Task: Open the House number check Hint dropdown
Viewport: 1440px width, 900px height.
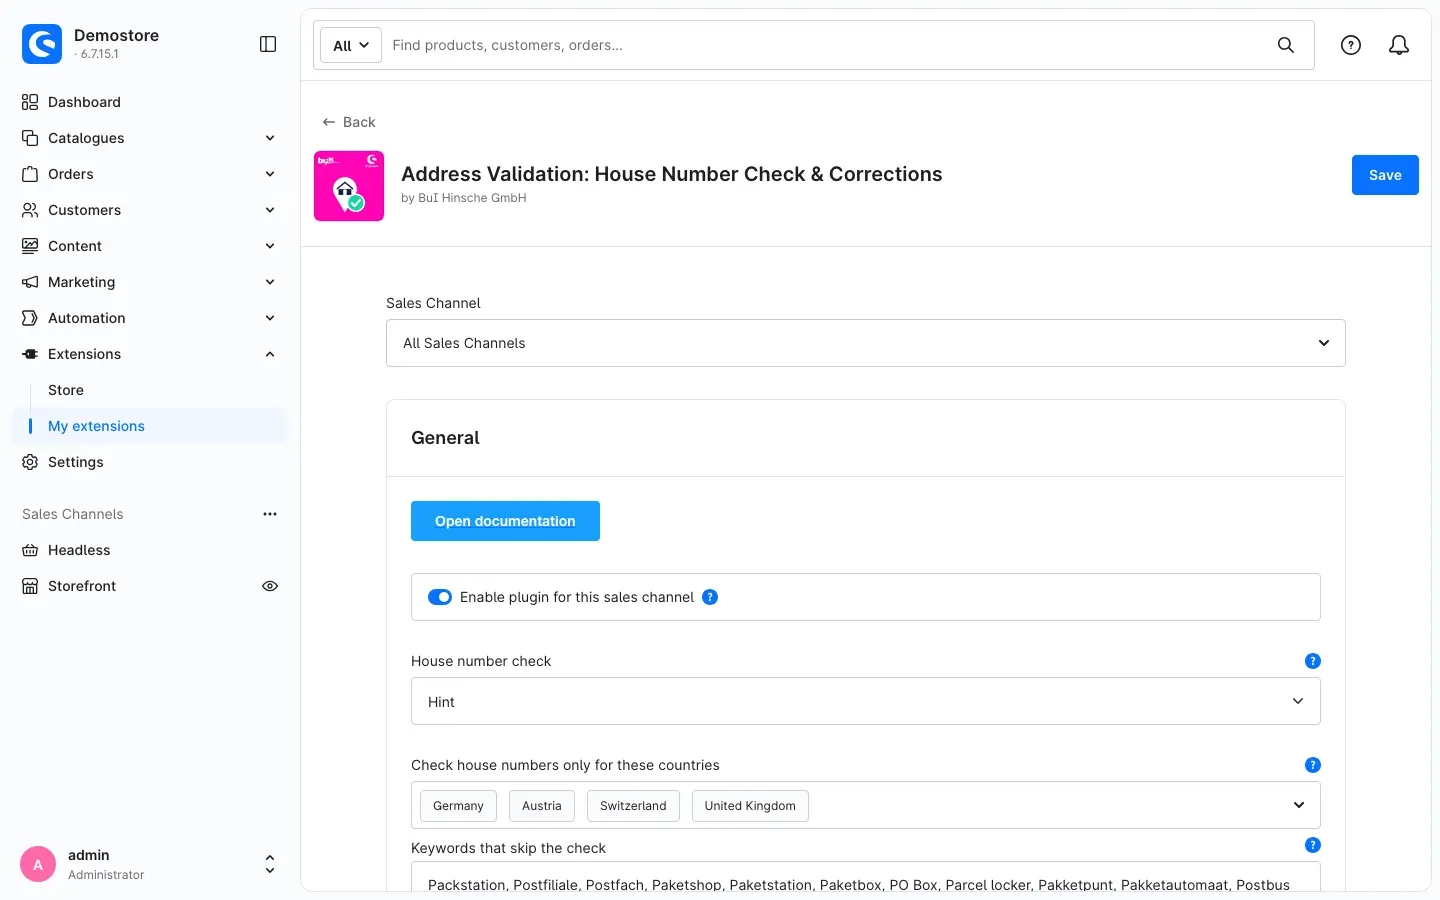Action: click(x=866, y=701)
